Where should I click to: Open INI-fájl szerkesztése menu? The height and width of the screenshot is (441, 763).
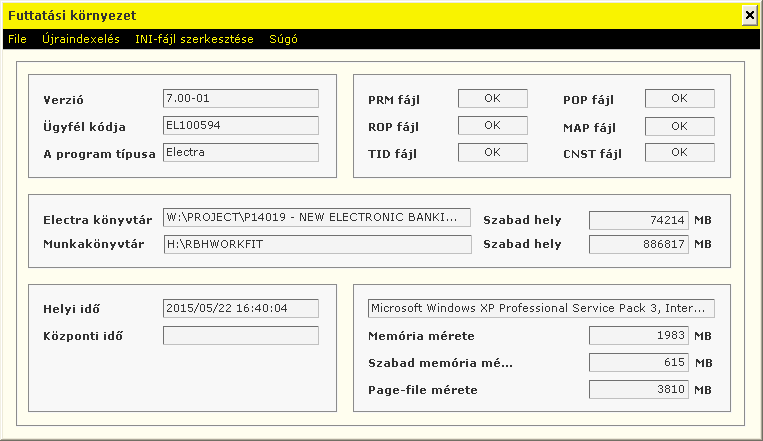tap(194, 39)
